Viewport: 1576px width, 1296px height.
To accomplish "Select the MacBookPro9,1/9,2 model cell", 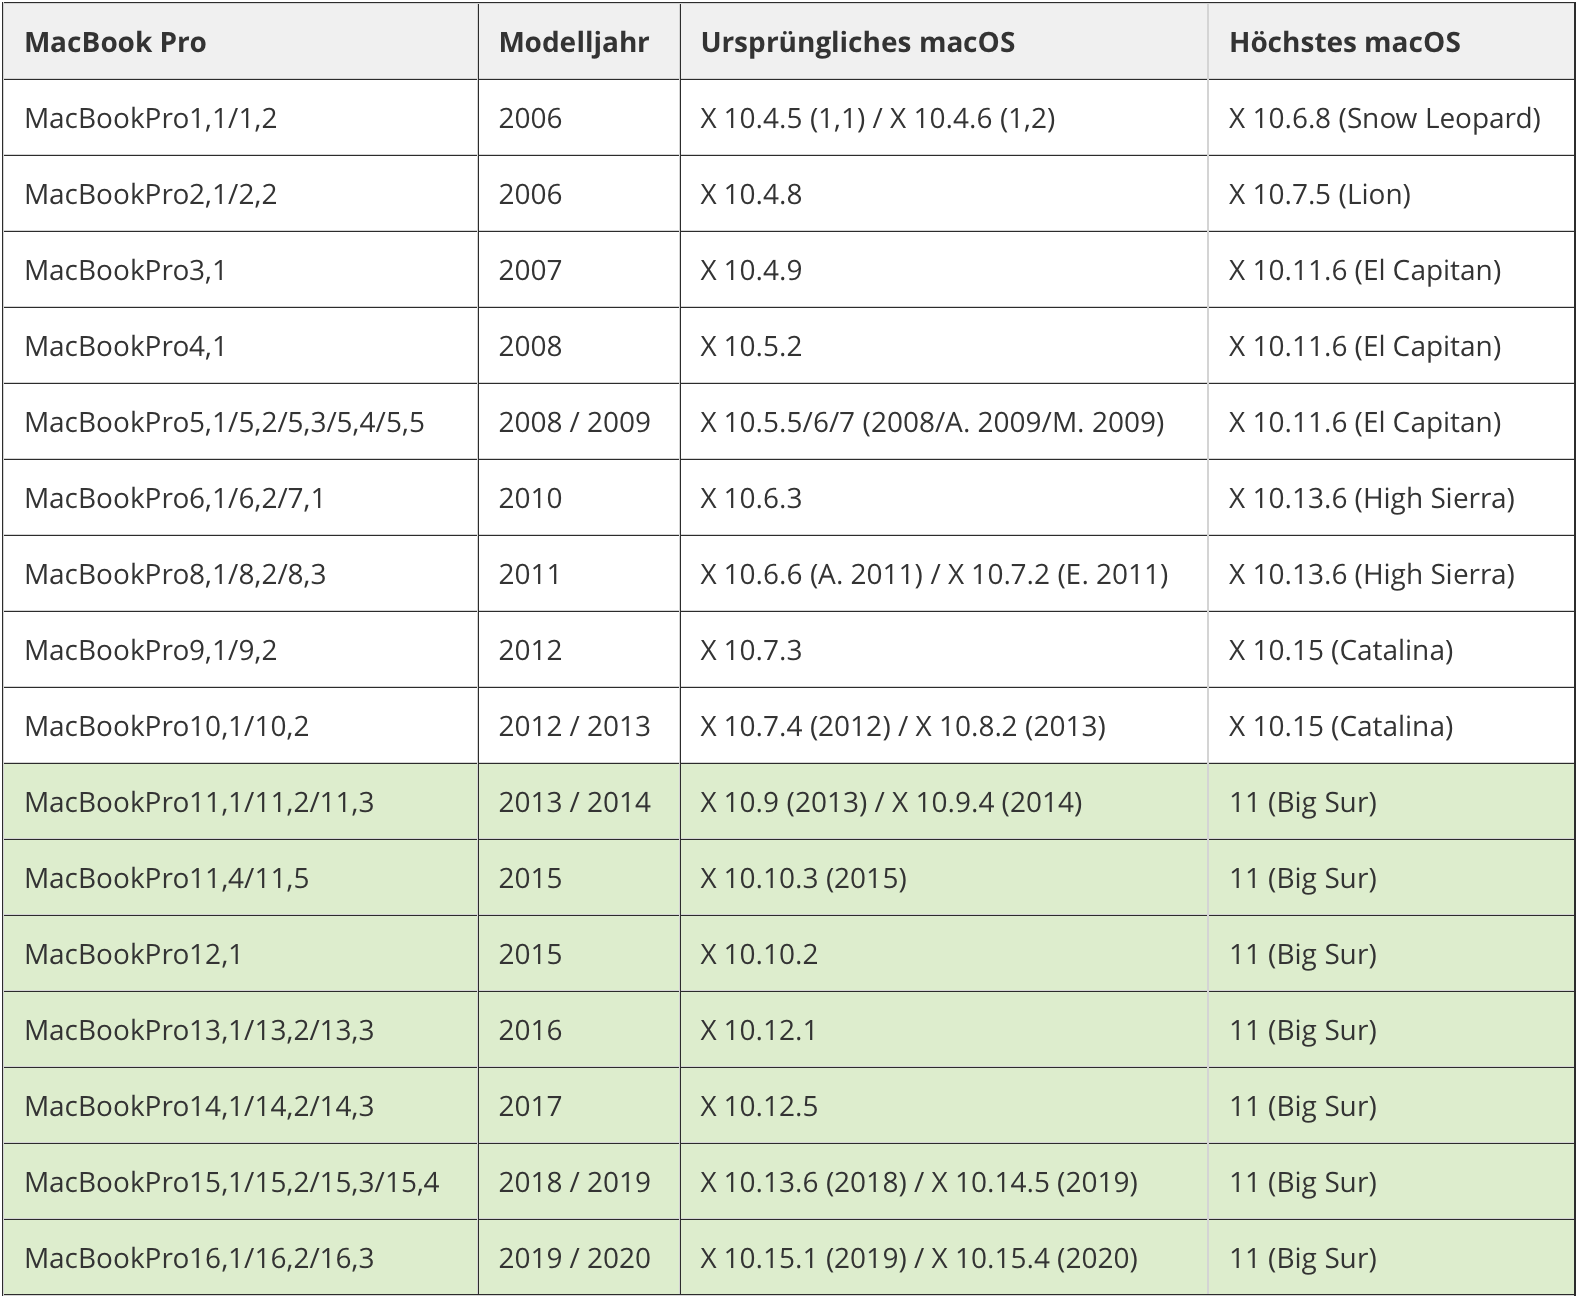I will [151, 650].
